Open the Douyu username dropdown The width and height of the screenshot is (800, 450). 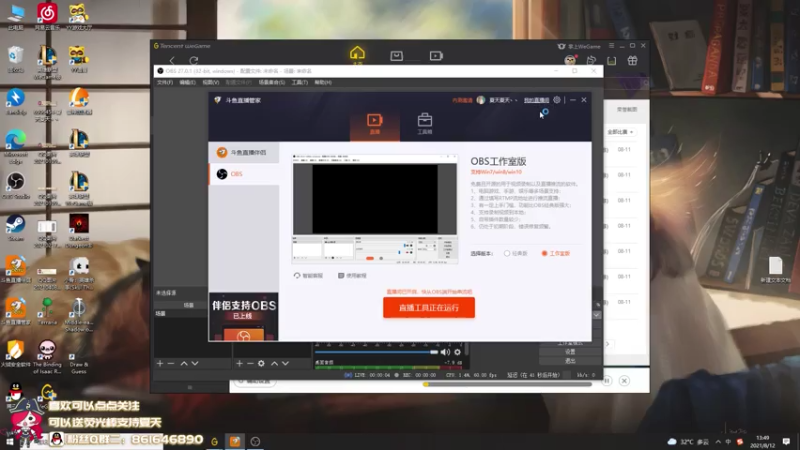tap(503, 100)
